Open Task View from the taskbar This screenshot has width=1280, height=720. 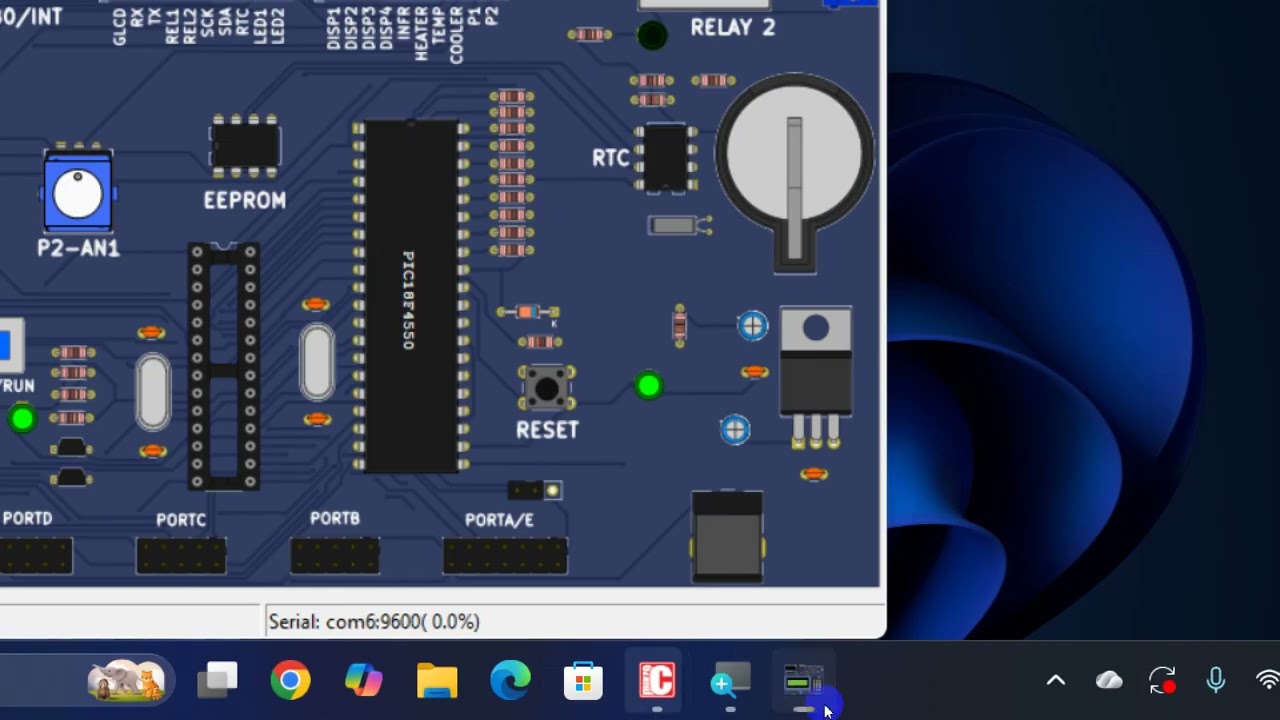pos(217,682)
